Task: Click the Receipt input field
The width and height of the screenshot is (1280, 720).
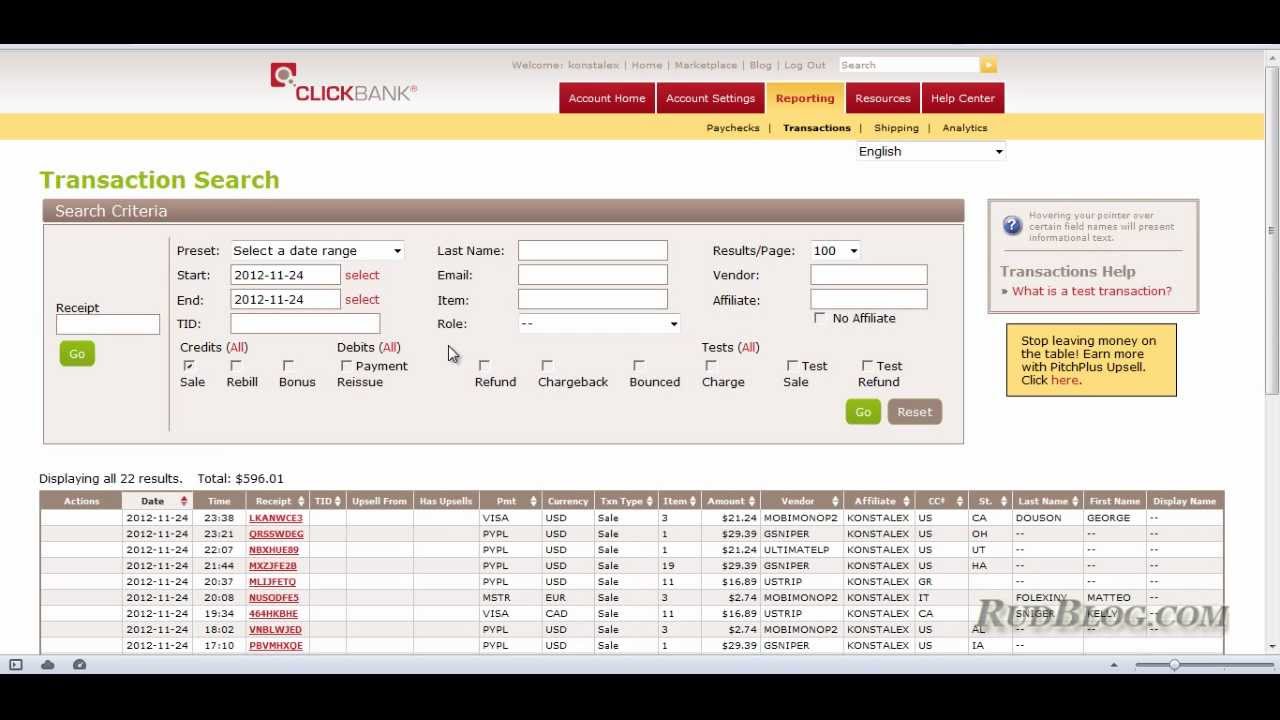Action: [x=108, y=324]
